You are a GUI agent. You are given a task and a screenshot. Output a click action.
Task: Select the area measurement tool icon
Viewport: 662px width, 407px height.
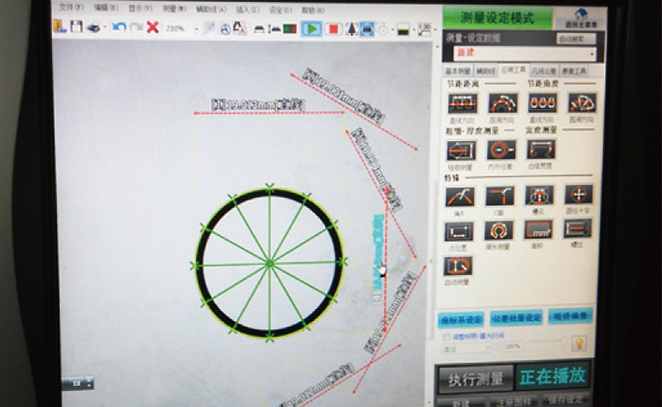point(539,229)
